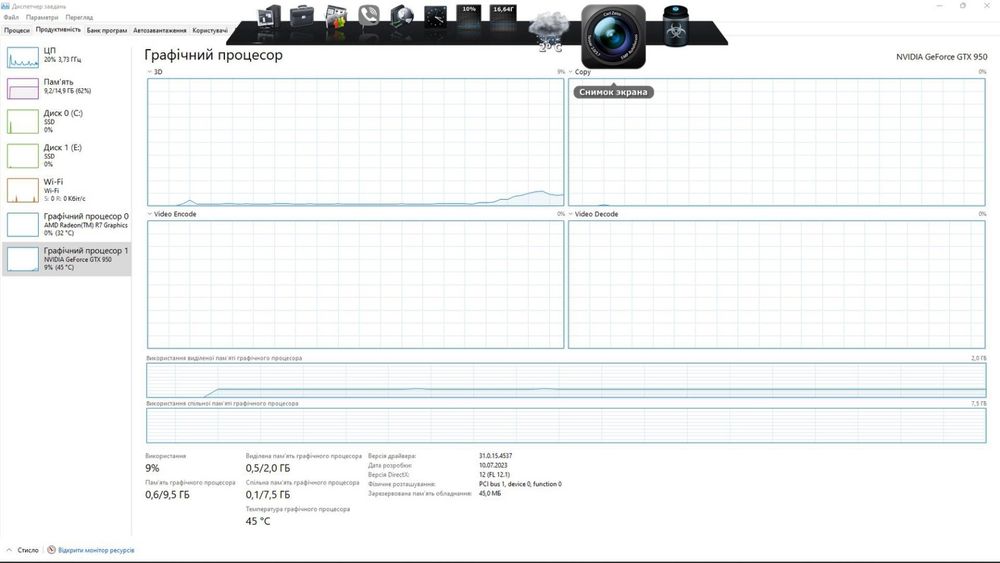Screen dimensions: 1000x563
Task: Click the Графічний процесор page heading
Action: (x=214, y=55)
